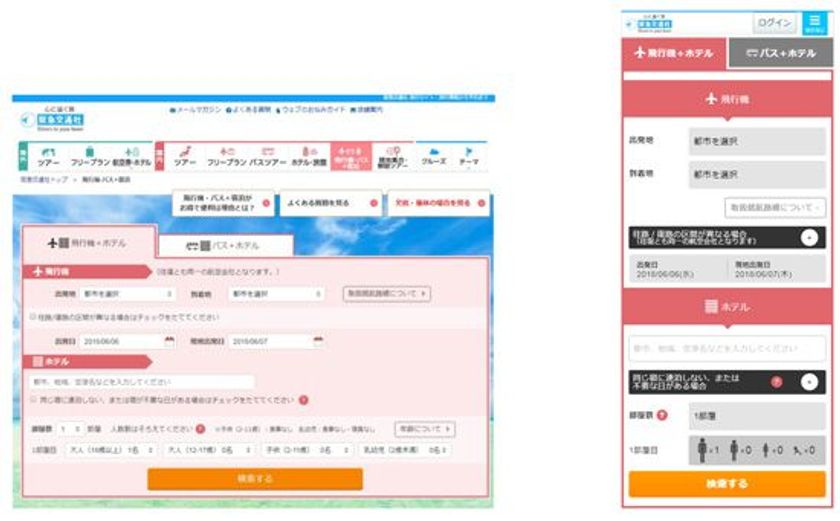Open 大人(18歳以上) count dropdown
840x521 pixels.
click(x=111, y=450)
